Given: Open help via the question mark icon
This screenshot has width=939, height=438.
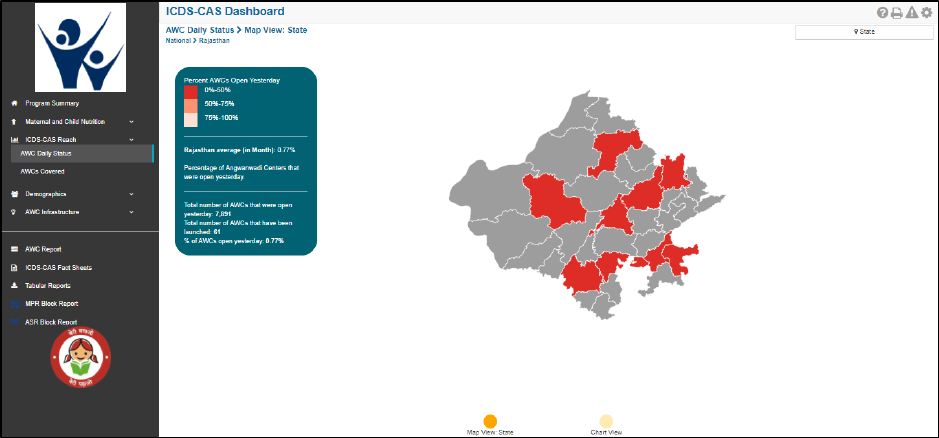Looking at the screenshot, I should 882,13.
